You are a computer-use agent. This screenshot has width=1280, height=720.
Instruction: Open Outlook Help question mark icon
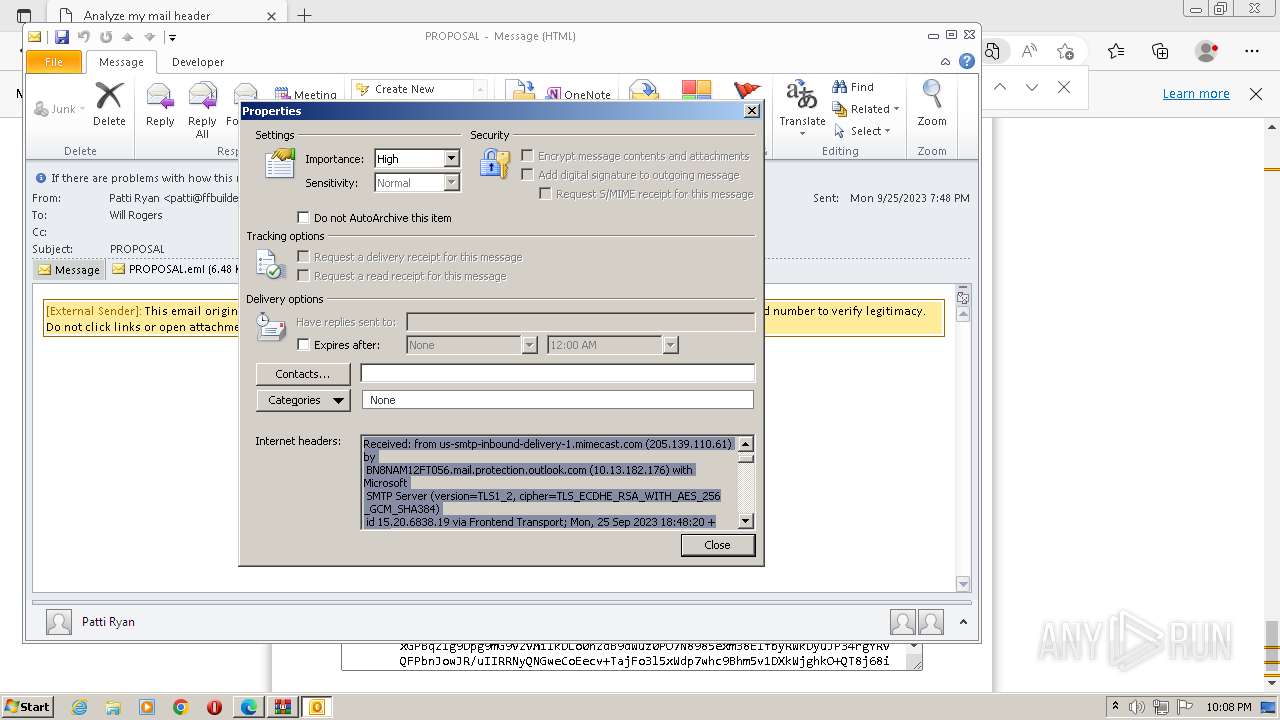pos(967,61)
